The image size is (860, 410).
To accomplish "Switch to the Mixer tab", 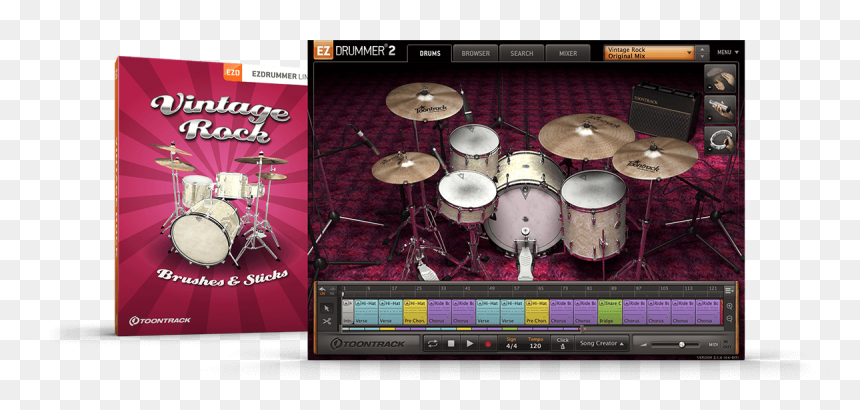I will tap(568, 53).
